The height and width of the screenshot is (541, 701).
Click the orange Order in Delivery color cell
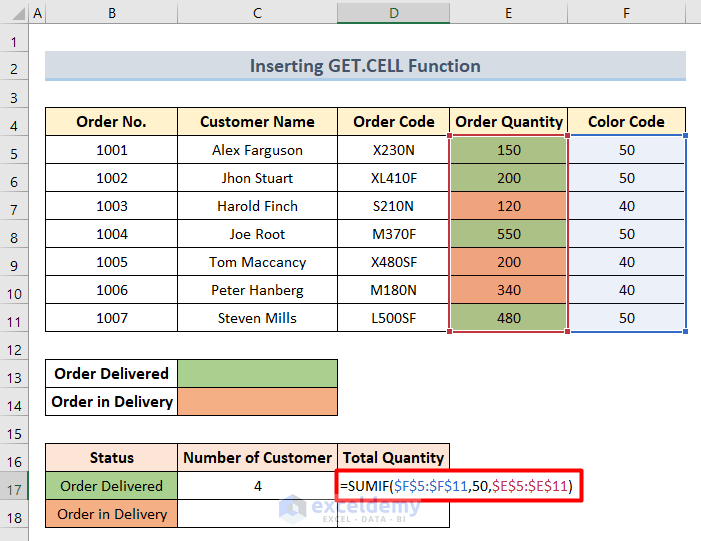click(257, 402)
